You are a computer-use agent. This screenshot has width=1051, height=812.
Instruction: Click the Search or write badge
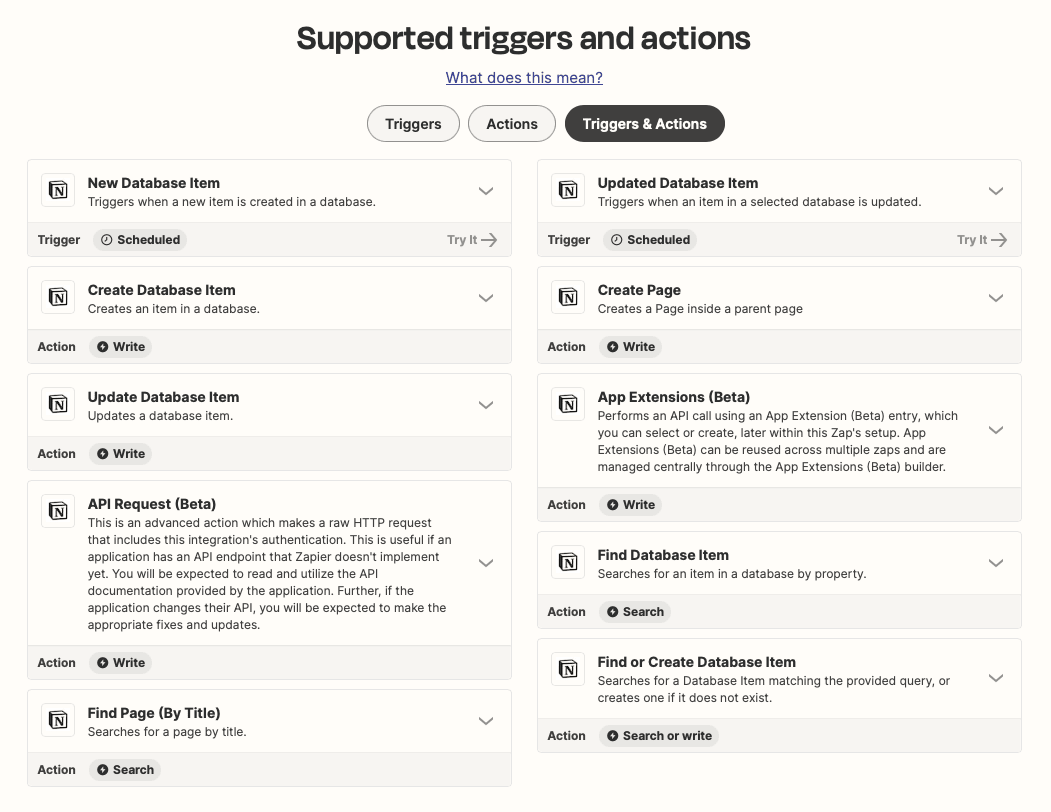[x=659, y=736]
